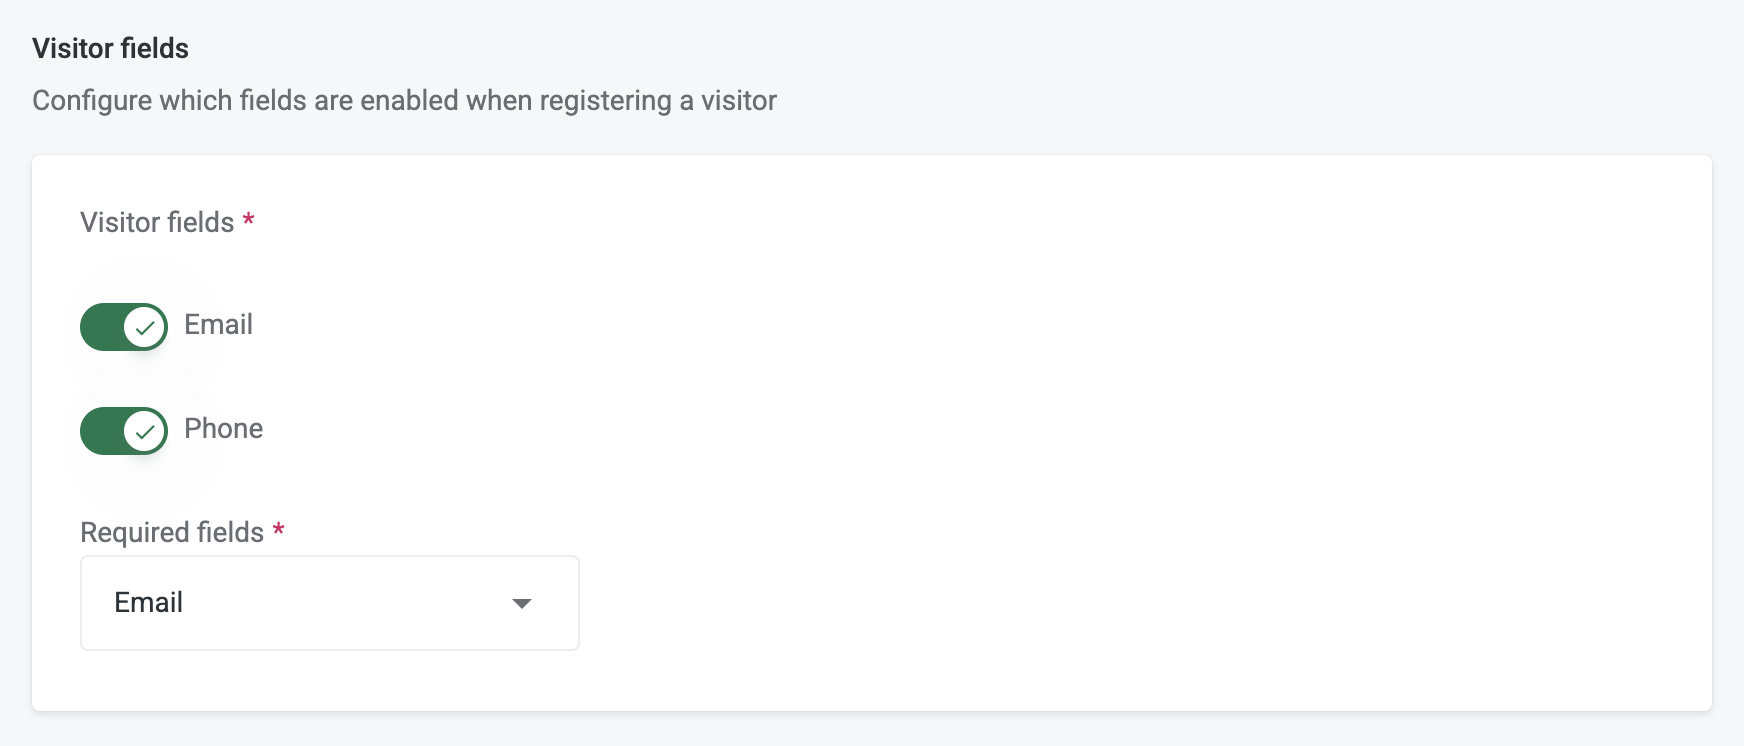Click the Visitor fields form label
The height and width of the screenshot is (746, 1744).
(x=157, y=222)
